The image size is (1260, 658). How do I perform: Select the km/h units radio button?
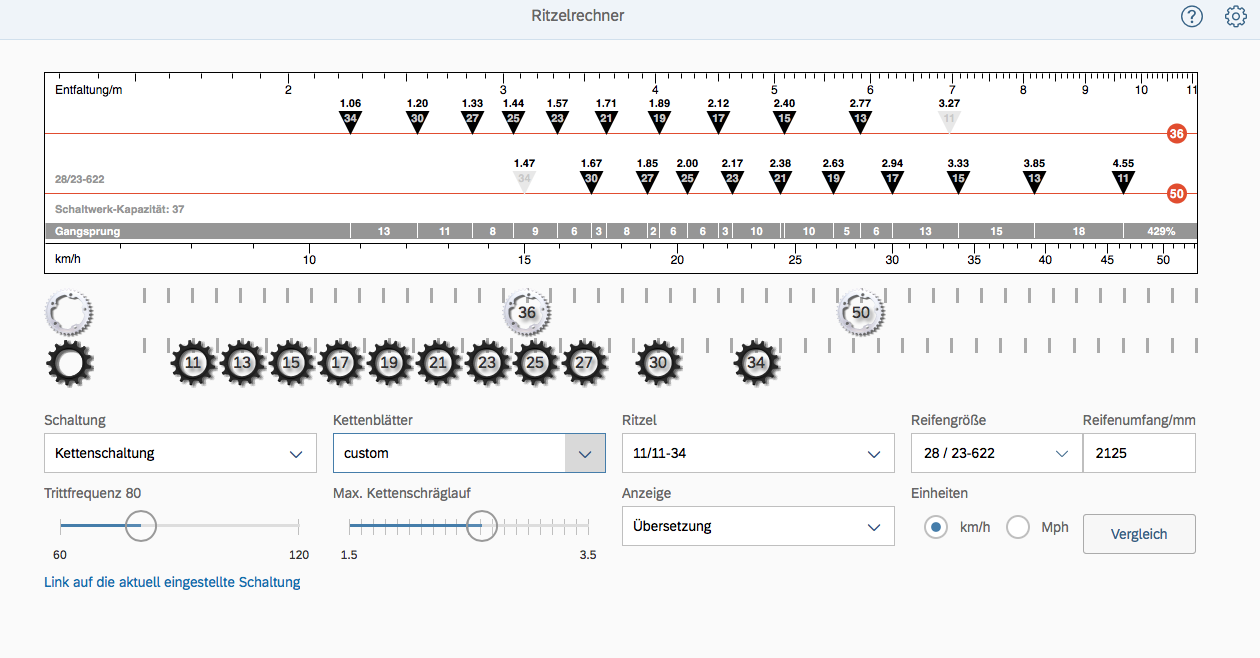[x=936, y=527]
